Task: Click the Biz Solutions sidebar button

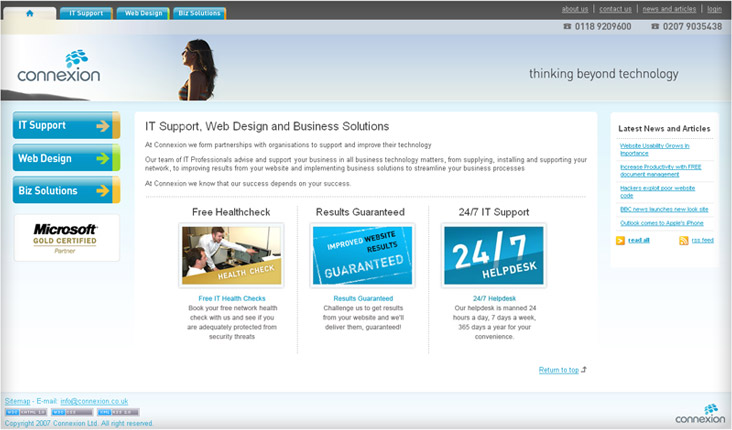Action: (66, 190)
